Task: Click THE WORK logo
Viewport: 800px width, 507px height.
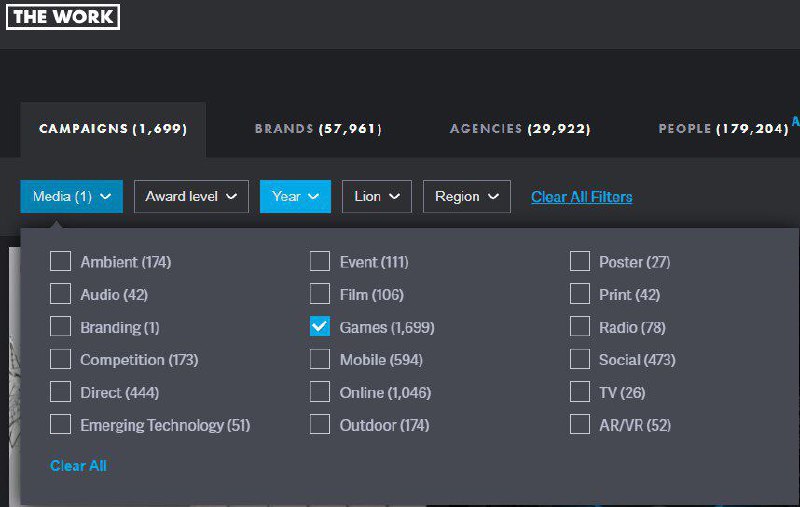Action: click(x=63, y=17)
